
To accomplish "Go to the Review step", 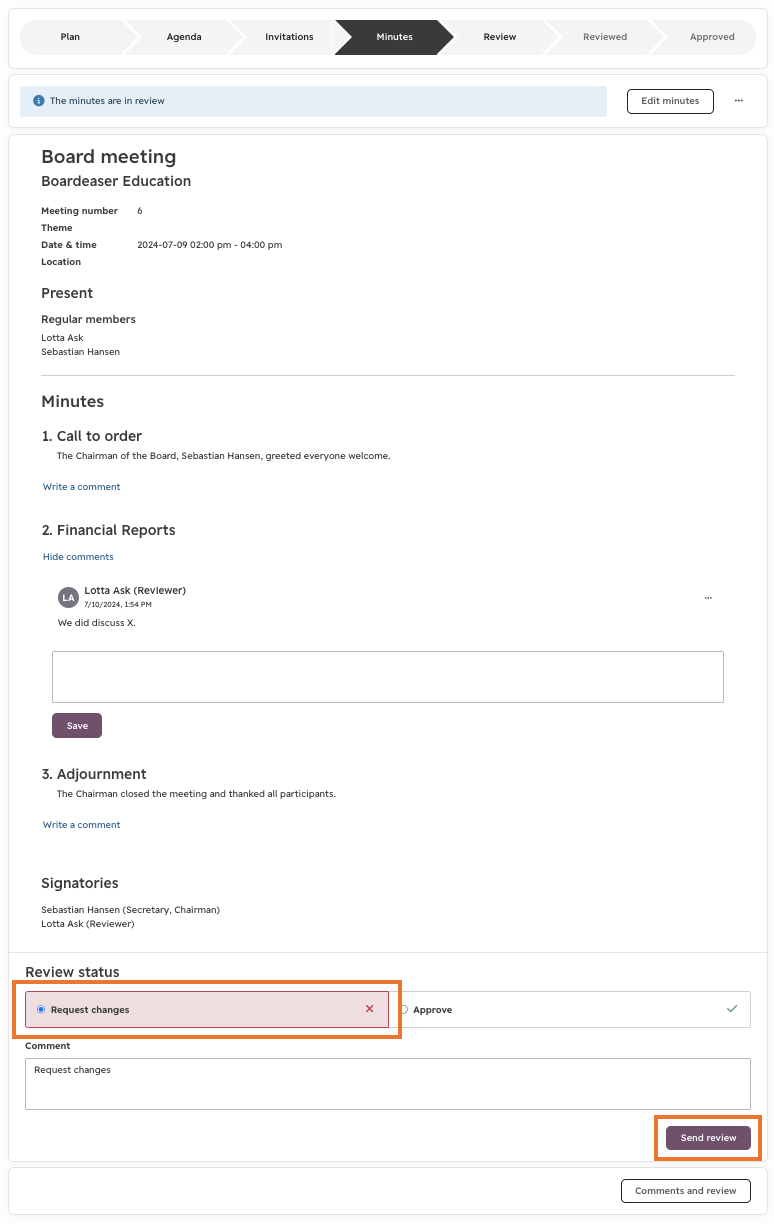I will (x=500, y=37).
